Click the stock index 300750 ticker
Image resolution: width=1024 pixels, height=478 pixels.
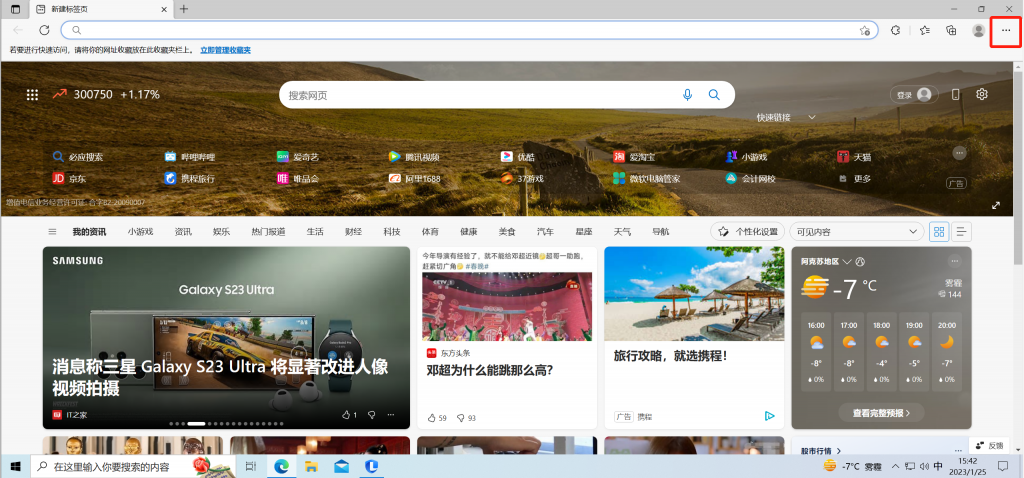(x=106, y=95)
